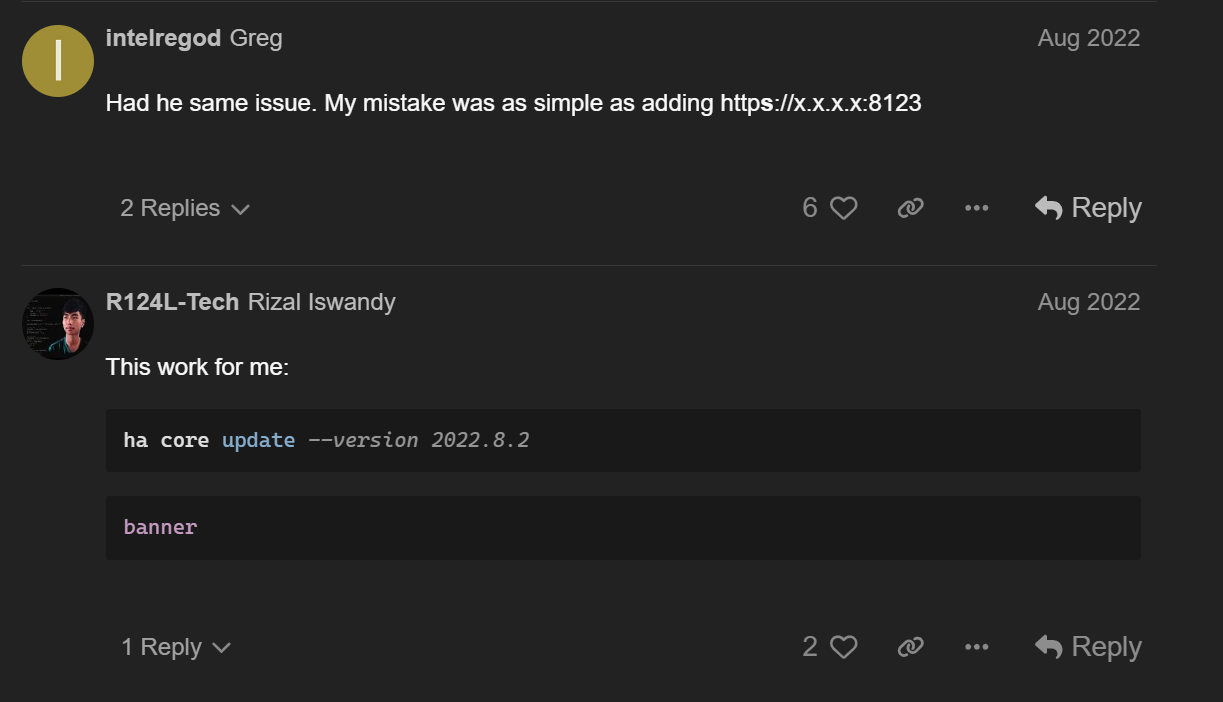Expand 1 Reply under R124L-Tech's post
Viewport: 1223px width, 702px height.
[x=175, y=647]
